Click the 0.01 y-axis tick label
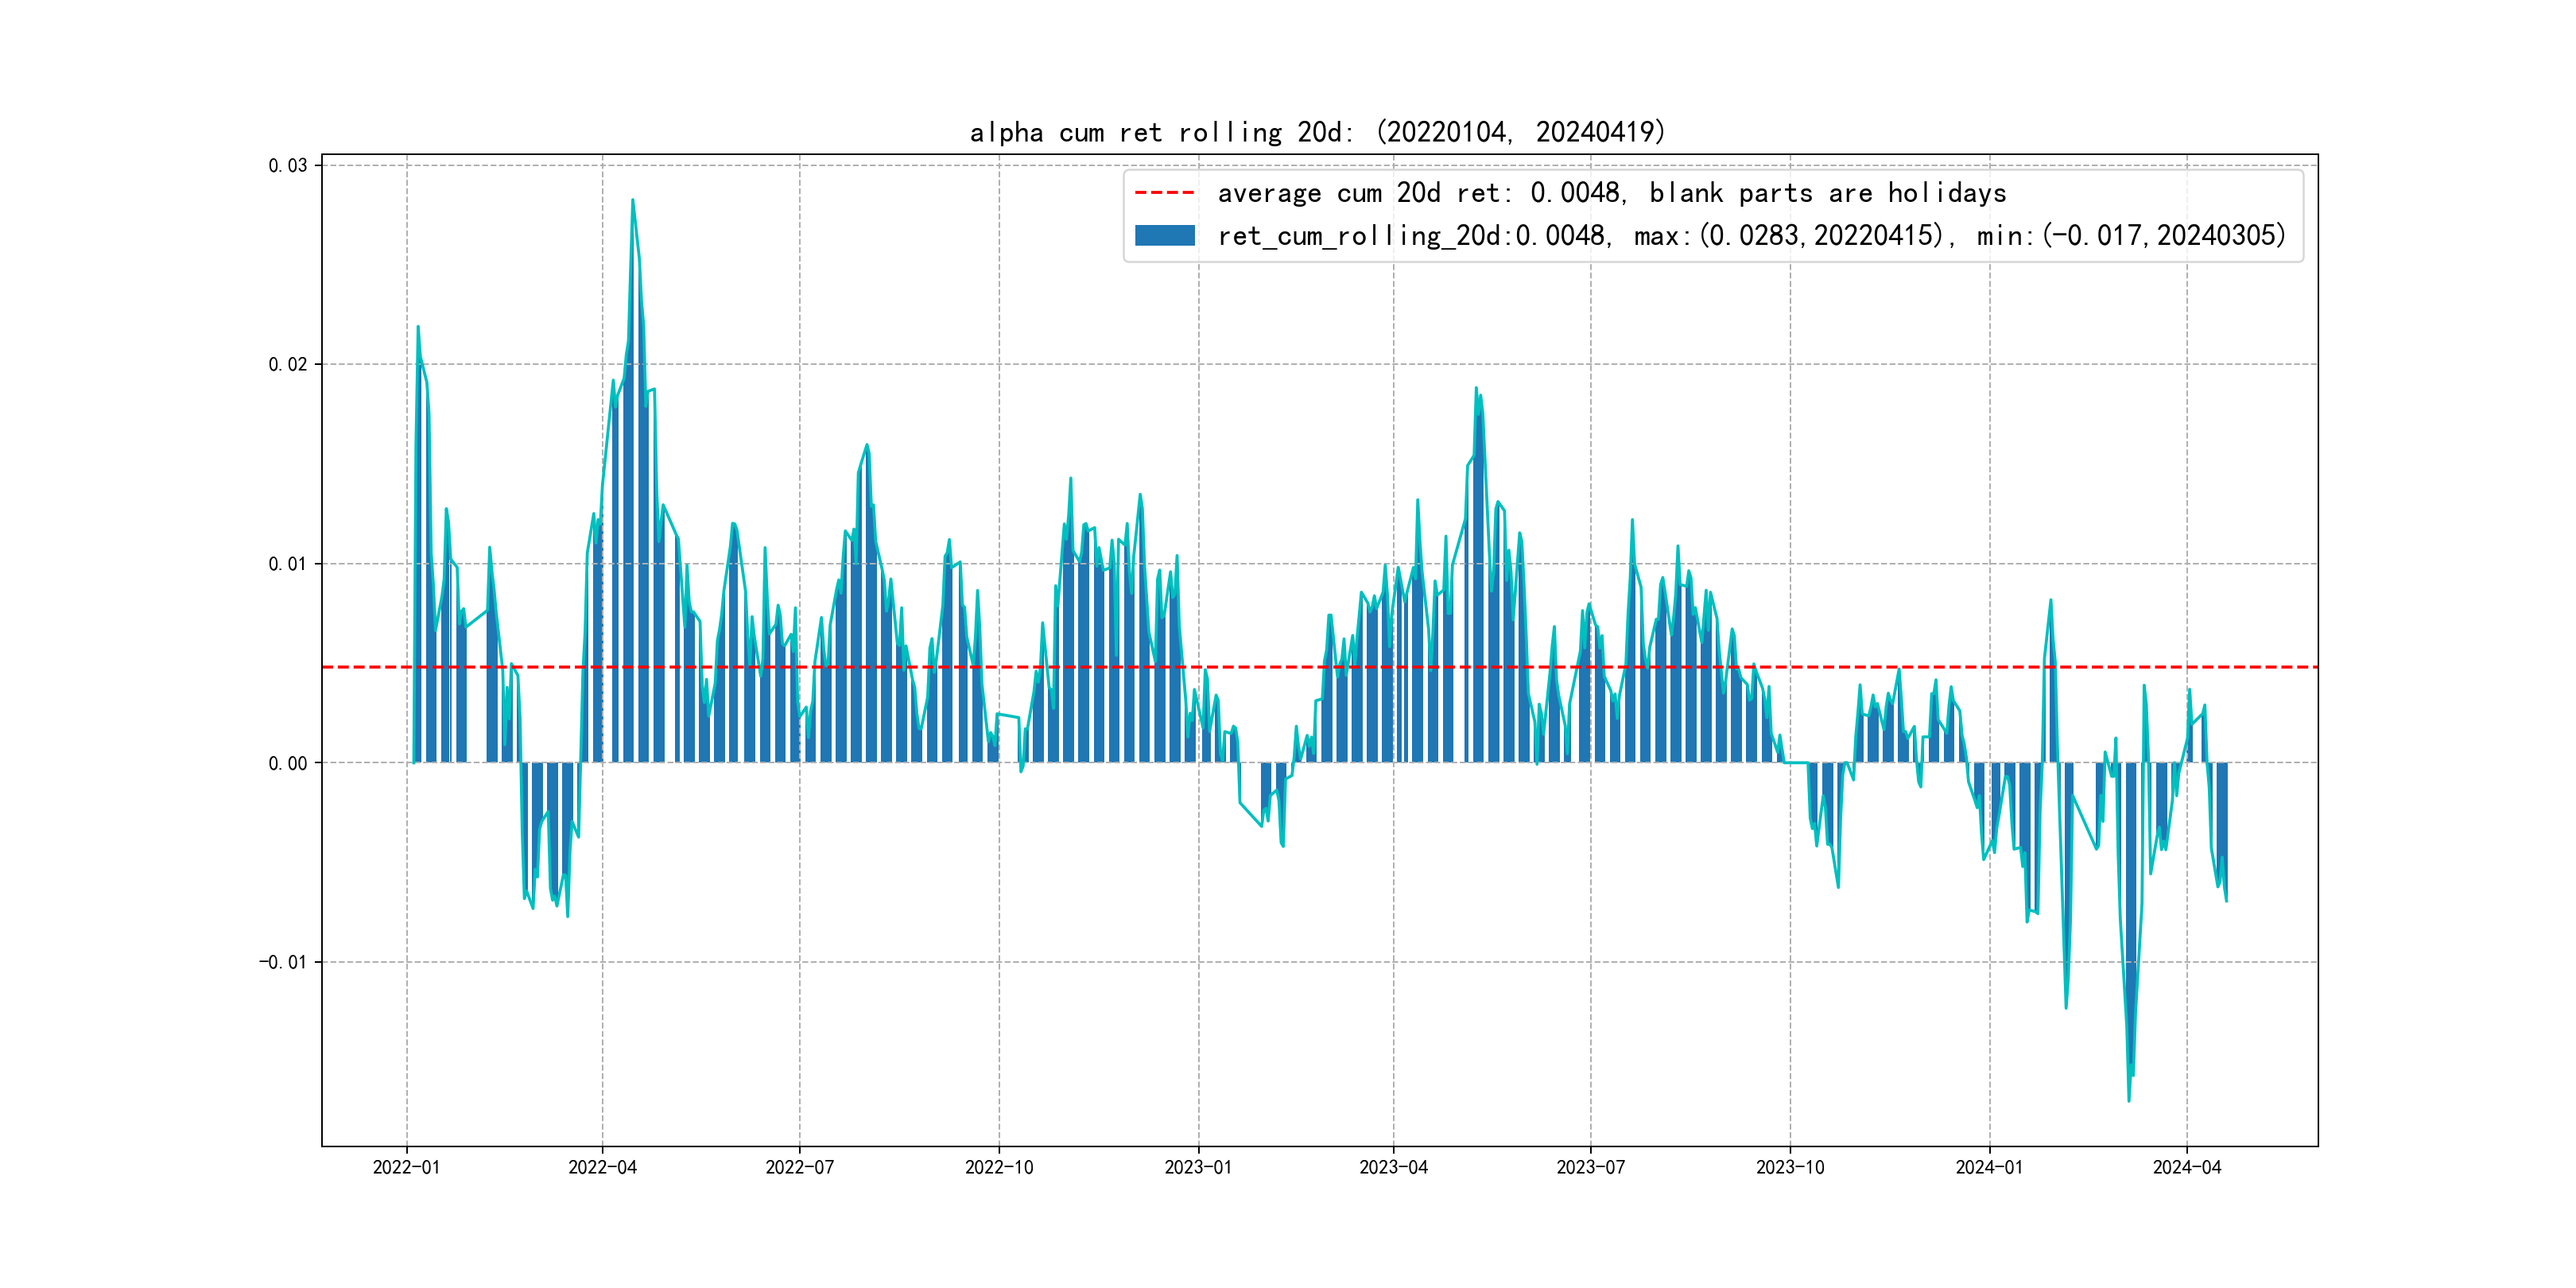2576x1288 pixels. point(287,564)
